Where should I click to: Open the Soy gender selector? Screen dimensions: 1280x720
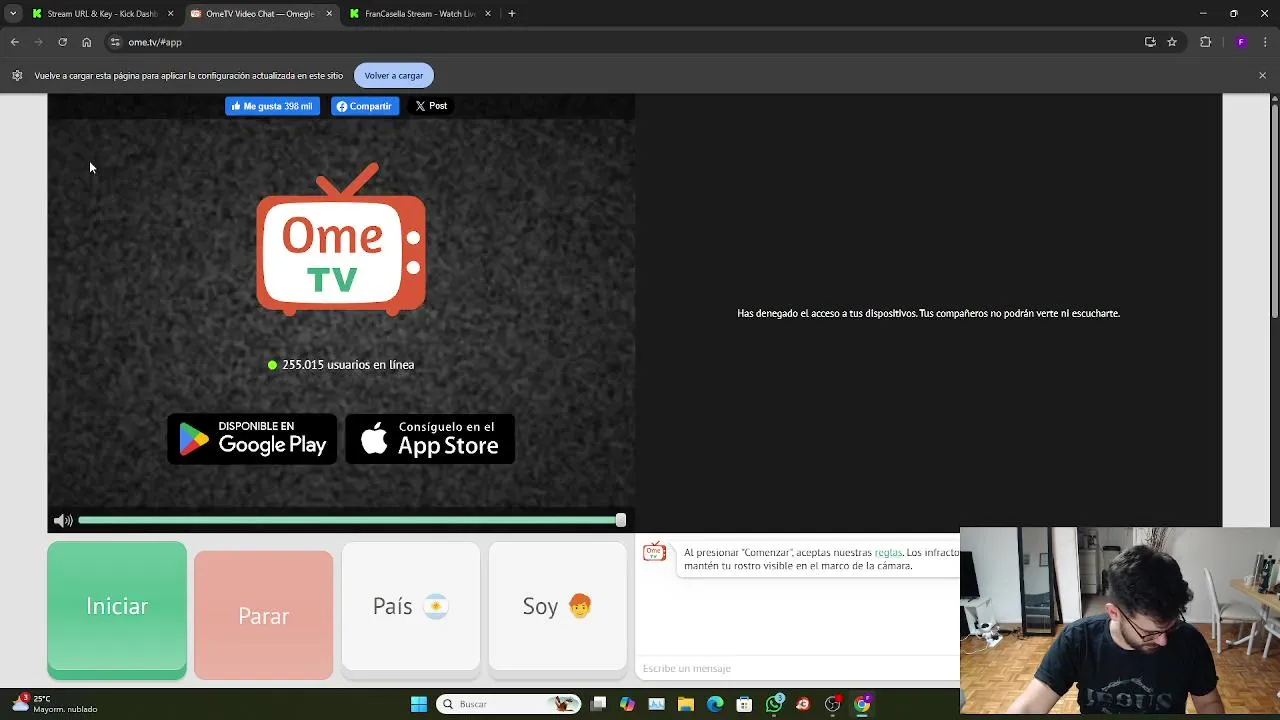click(558, 607)
